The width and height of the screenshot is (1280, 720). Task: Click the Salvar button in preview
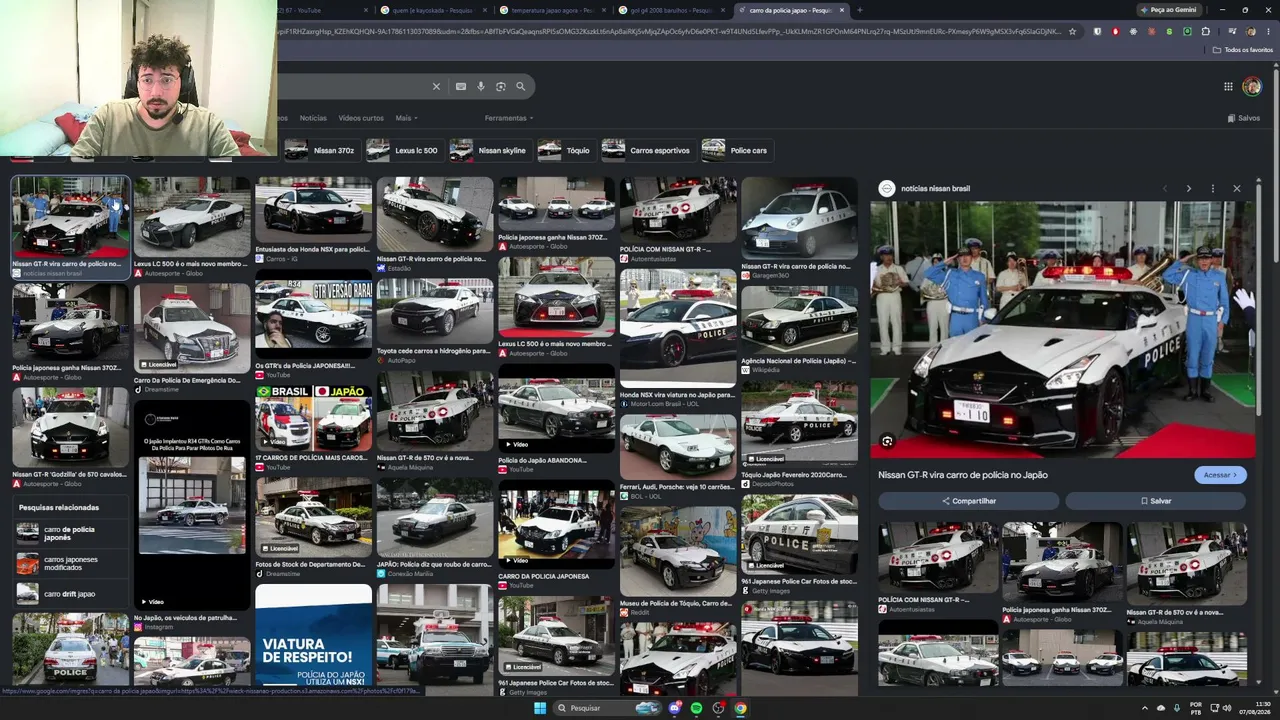click(1156, 501)
